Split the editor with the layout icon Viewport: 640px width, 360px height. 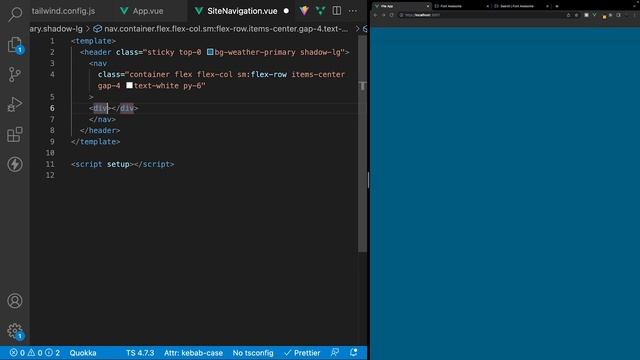tap(337, 11)
